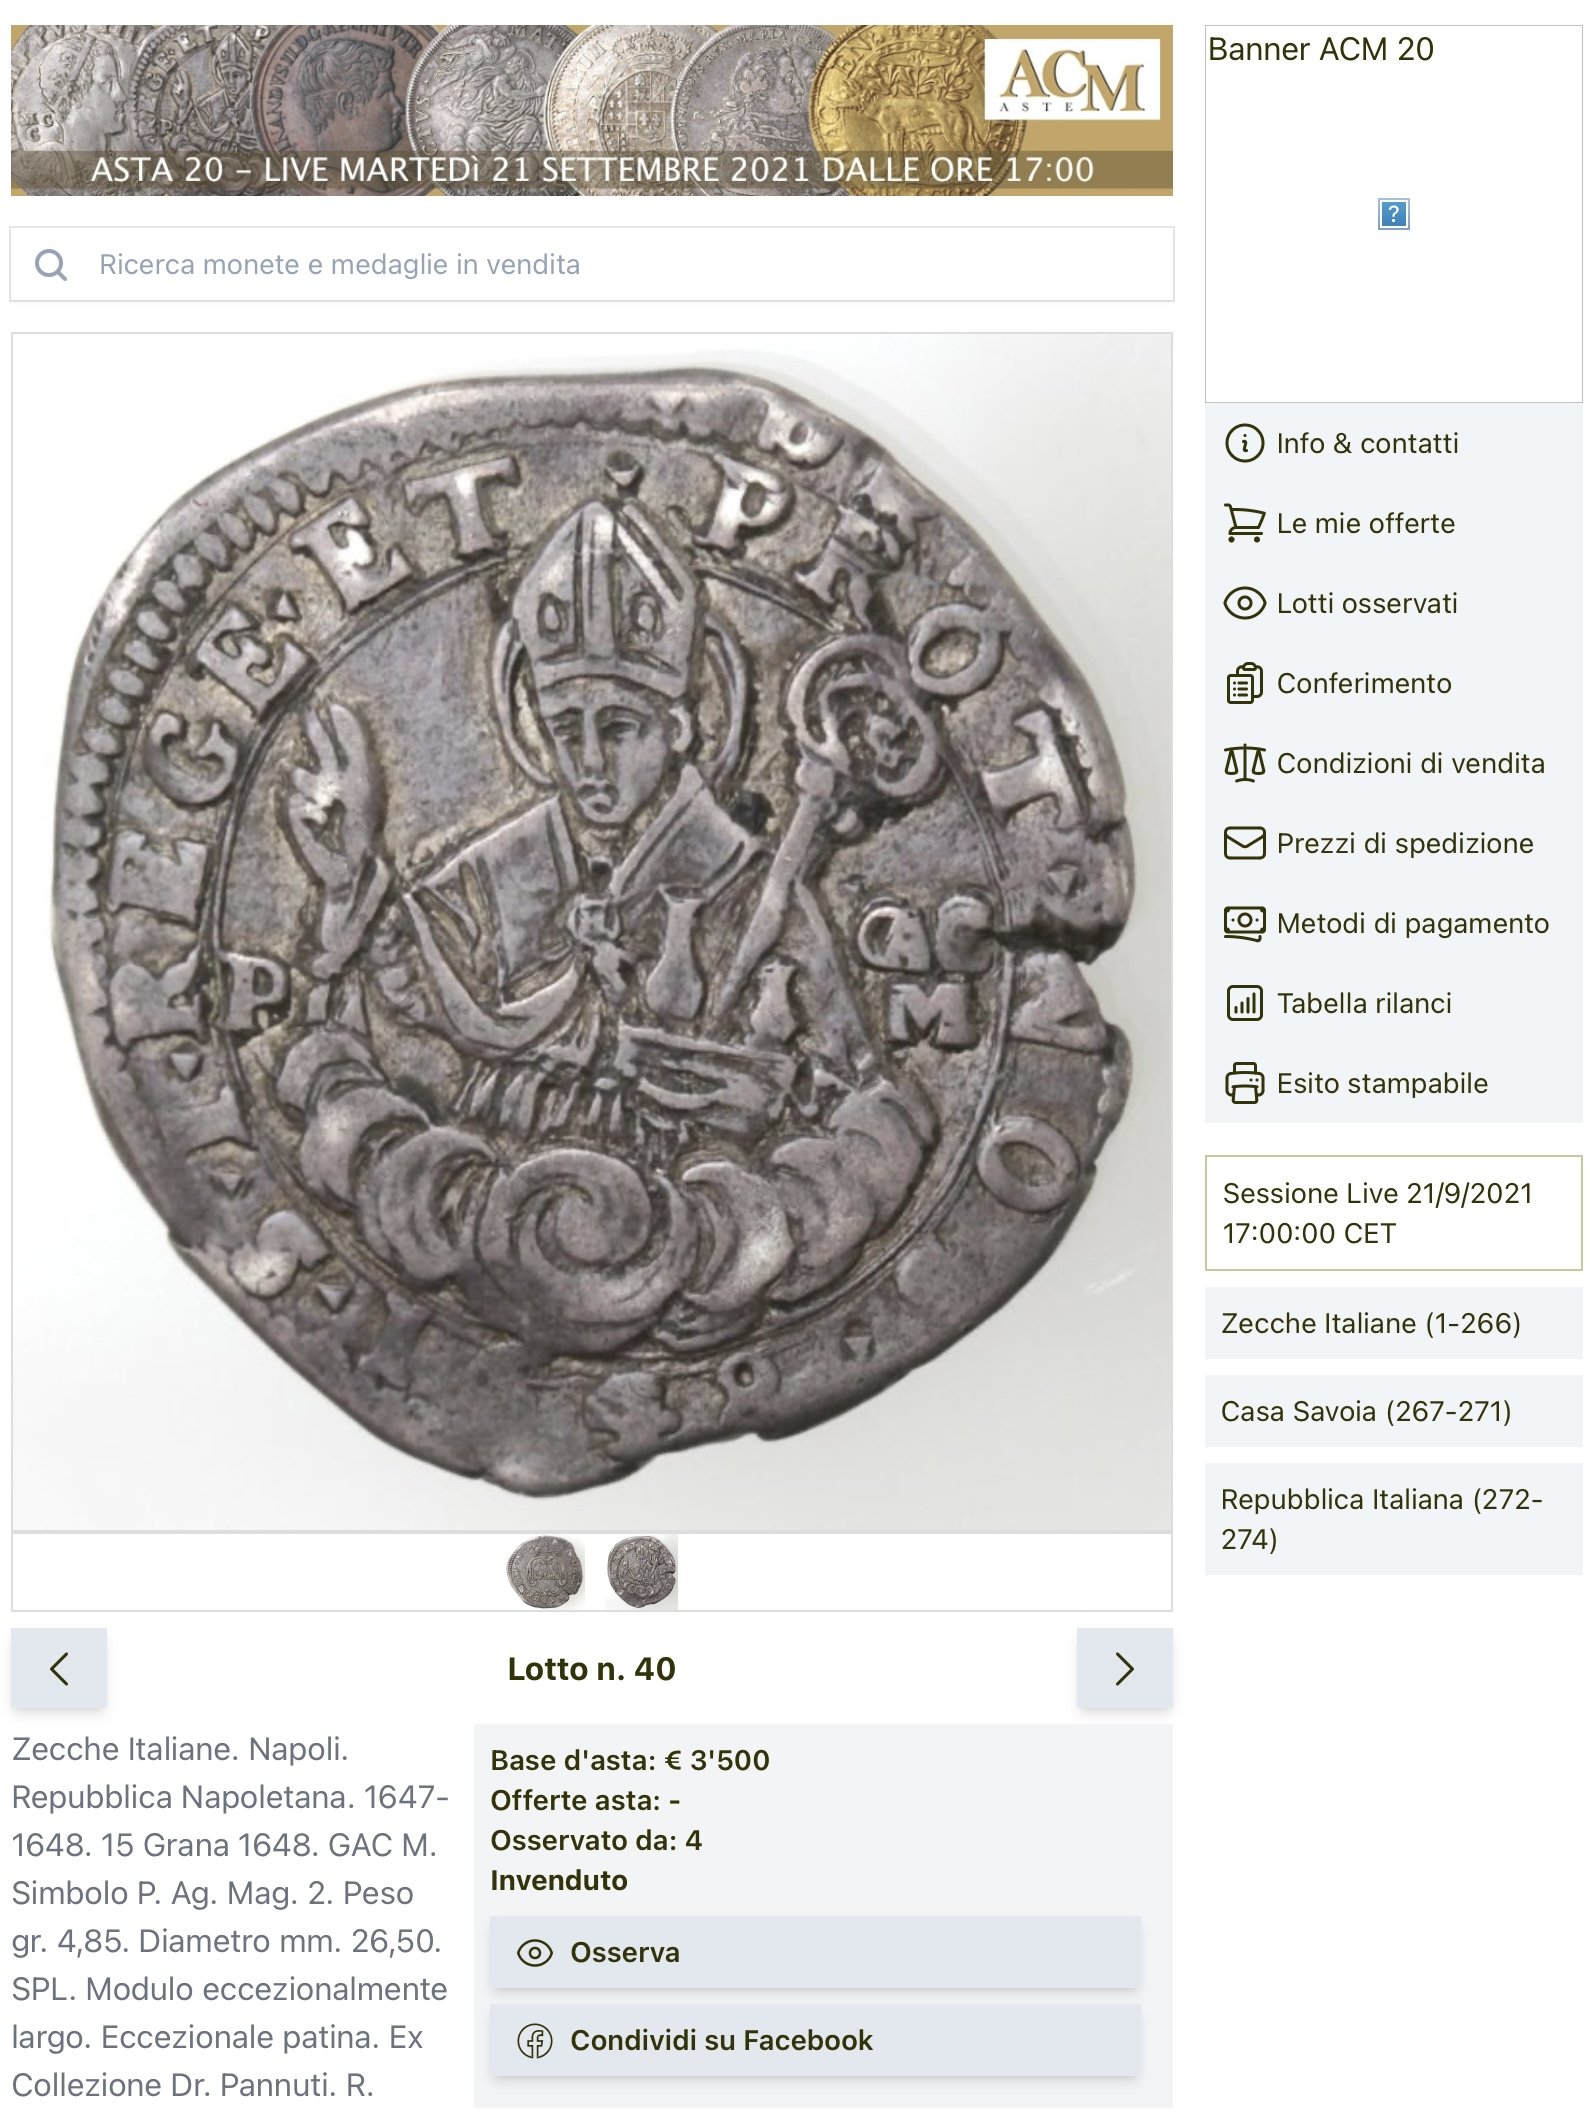Go to next lot with right chevron

point(1124,1668)
